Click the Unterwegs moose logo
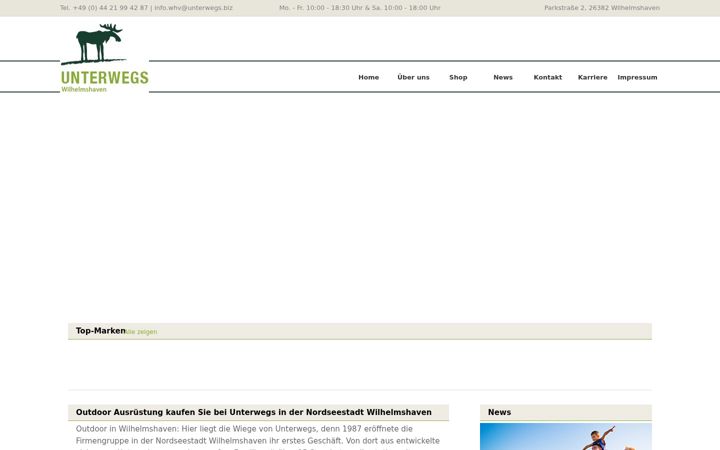Viewport: 720px width, 450px height. (x=105, y=58)
